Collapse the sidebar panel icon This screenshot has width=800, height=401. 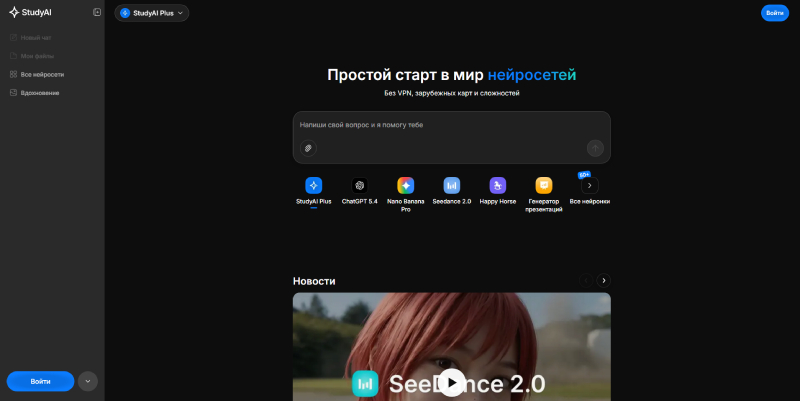click(x=97, y=12)
